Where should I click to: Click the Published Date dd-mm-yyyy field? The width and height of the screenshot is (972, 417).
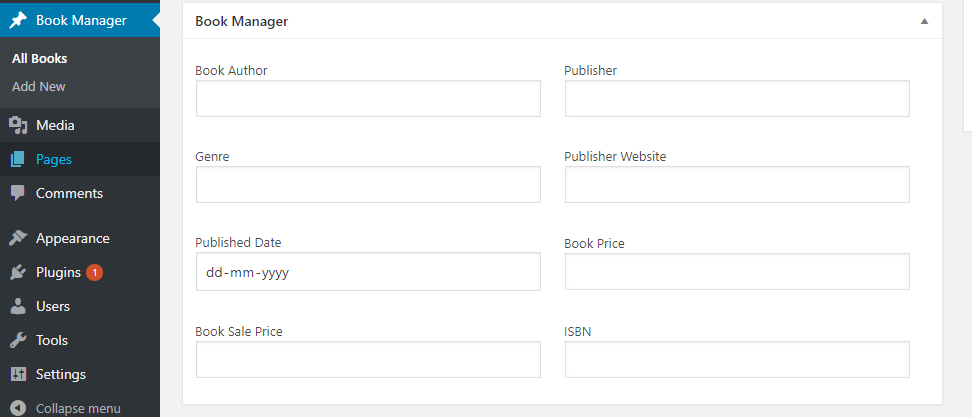368,271
